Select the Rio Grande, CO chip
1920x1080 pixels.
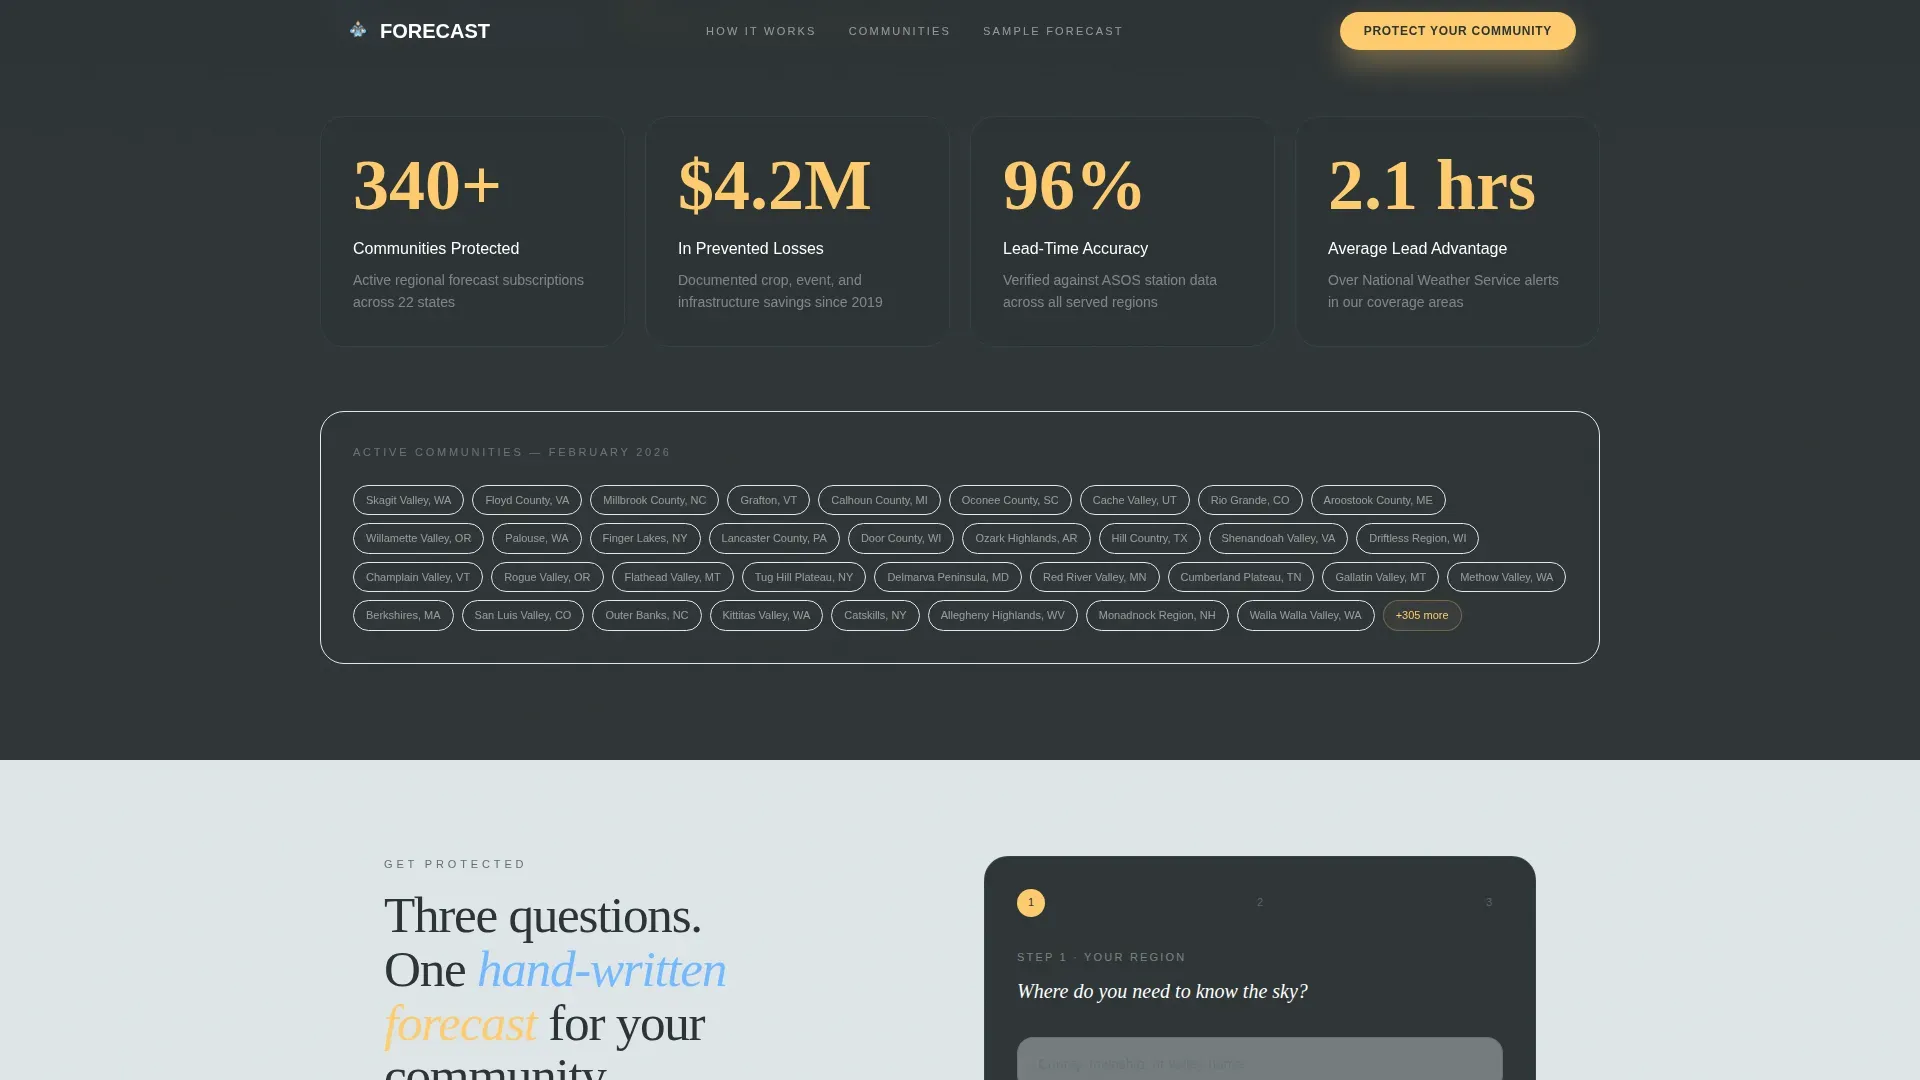pyautogui.click(x=1250, y=500)
